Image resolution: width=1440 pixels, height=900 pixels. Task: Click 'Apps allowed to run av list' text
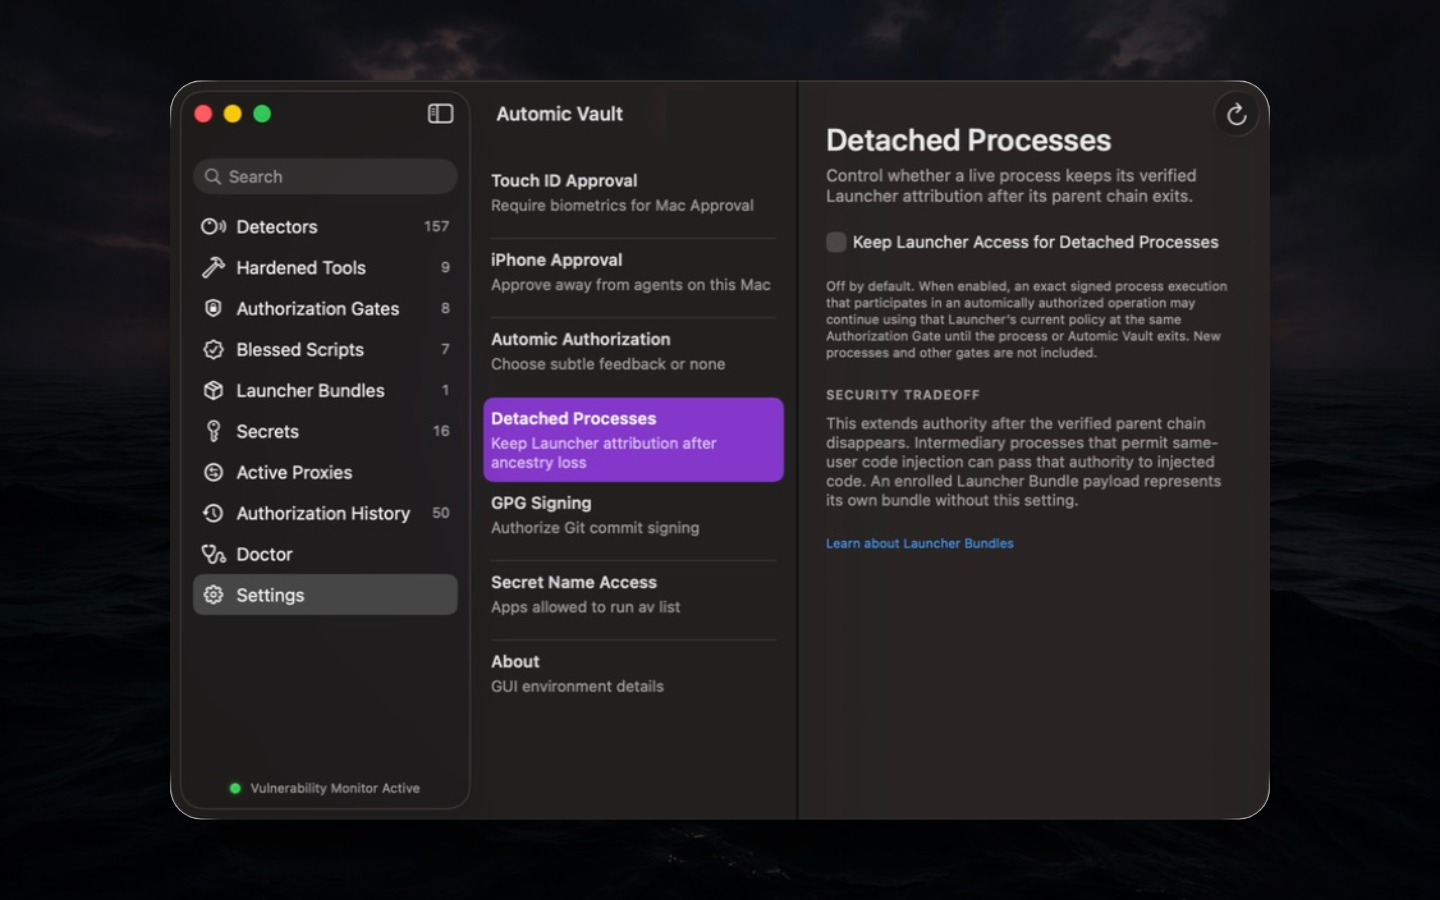click(586, 608)
